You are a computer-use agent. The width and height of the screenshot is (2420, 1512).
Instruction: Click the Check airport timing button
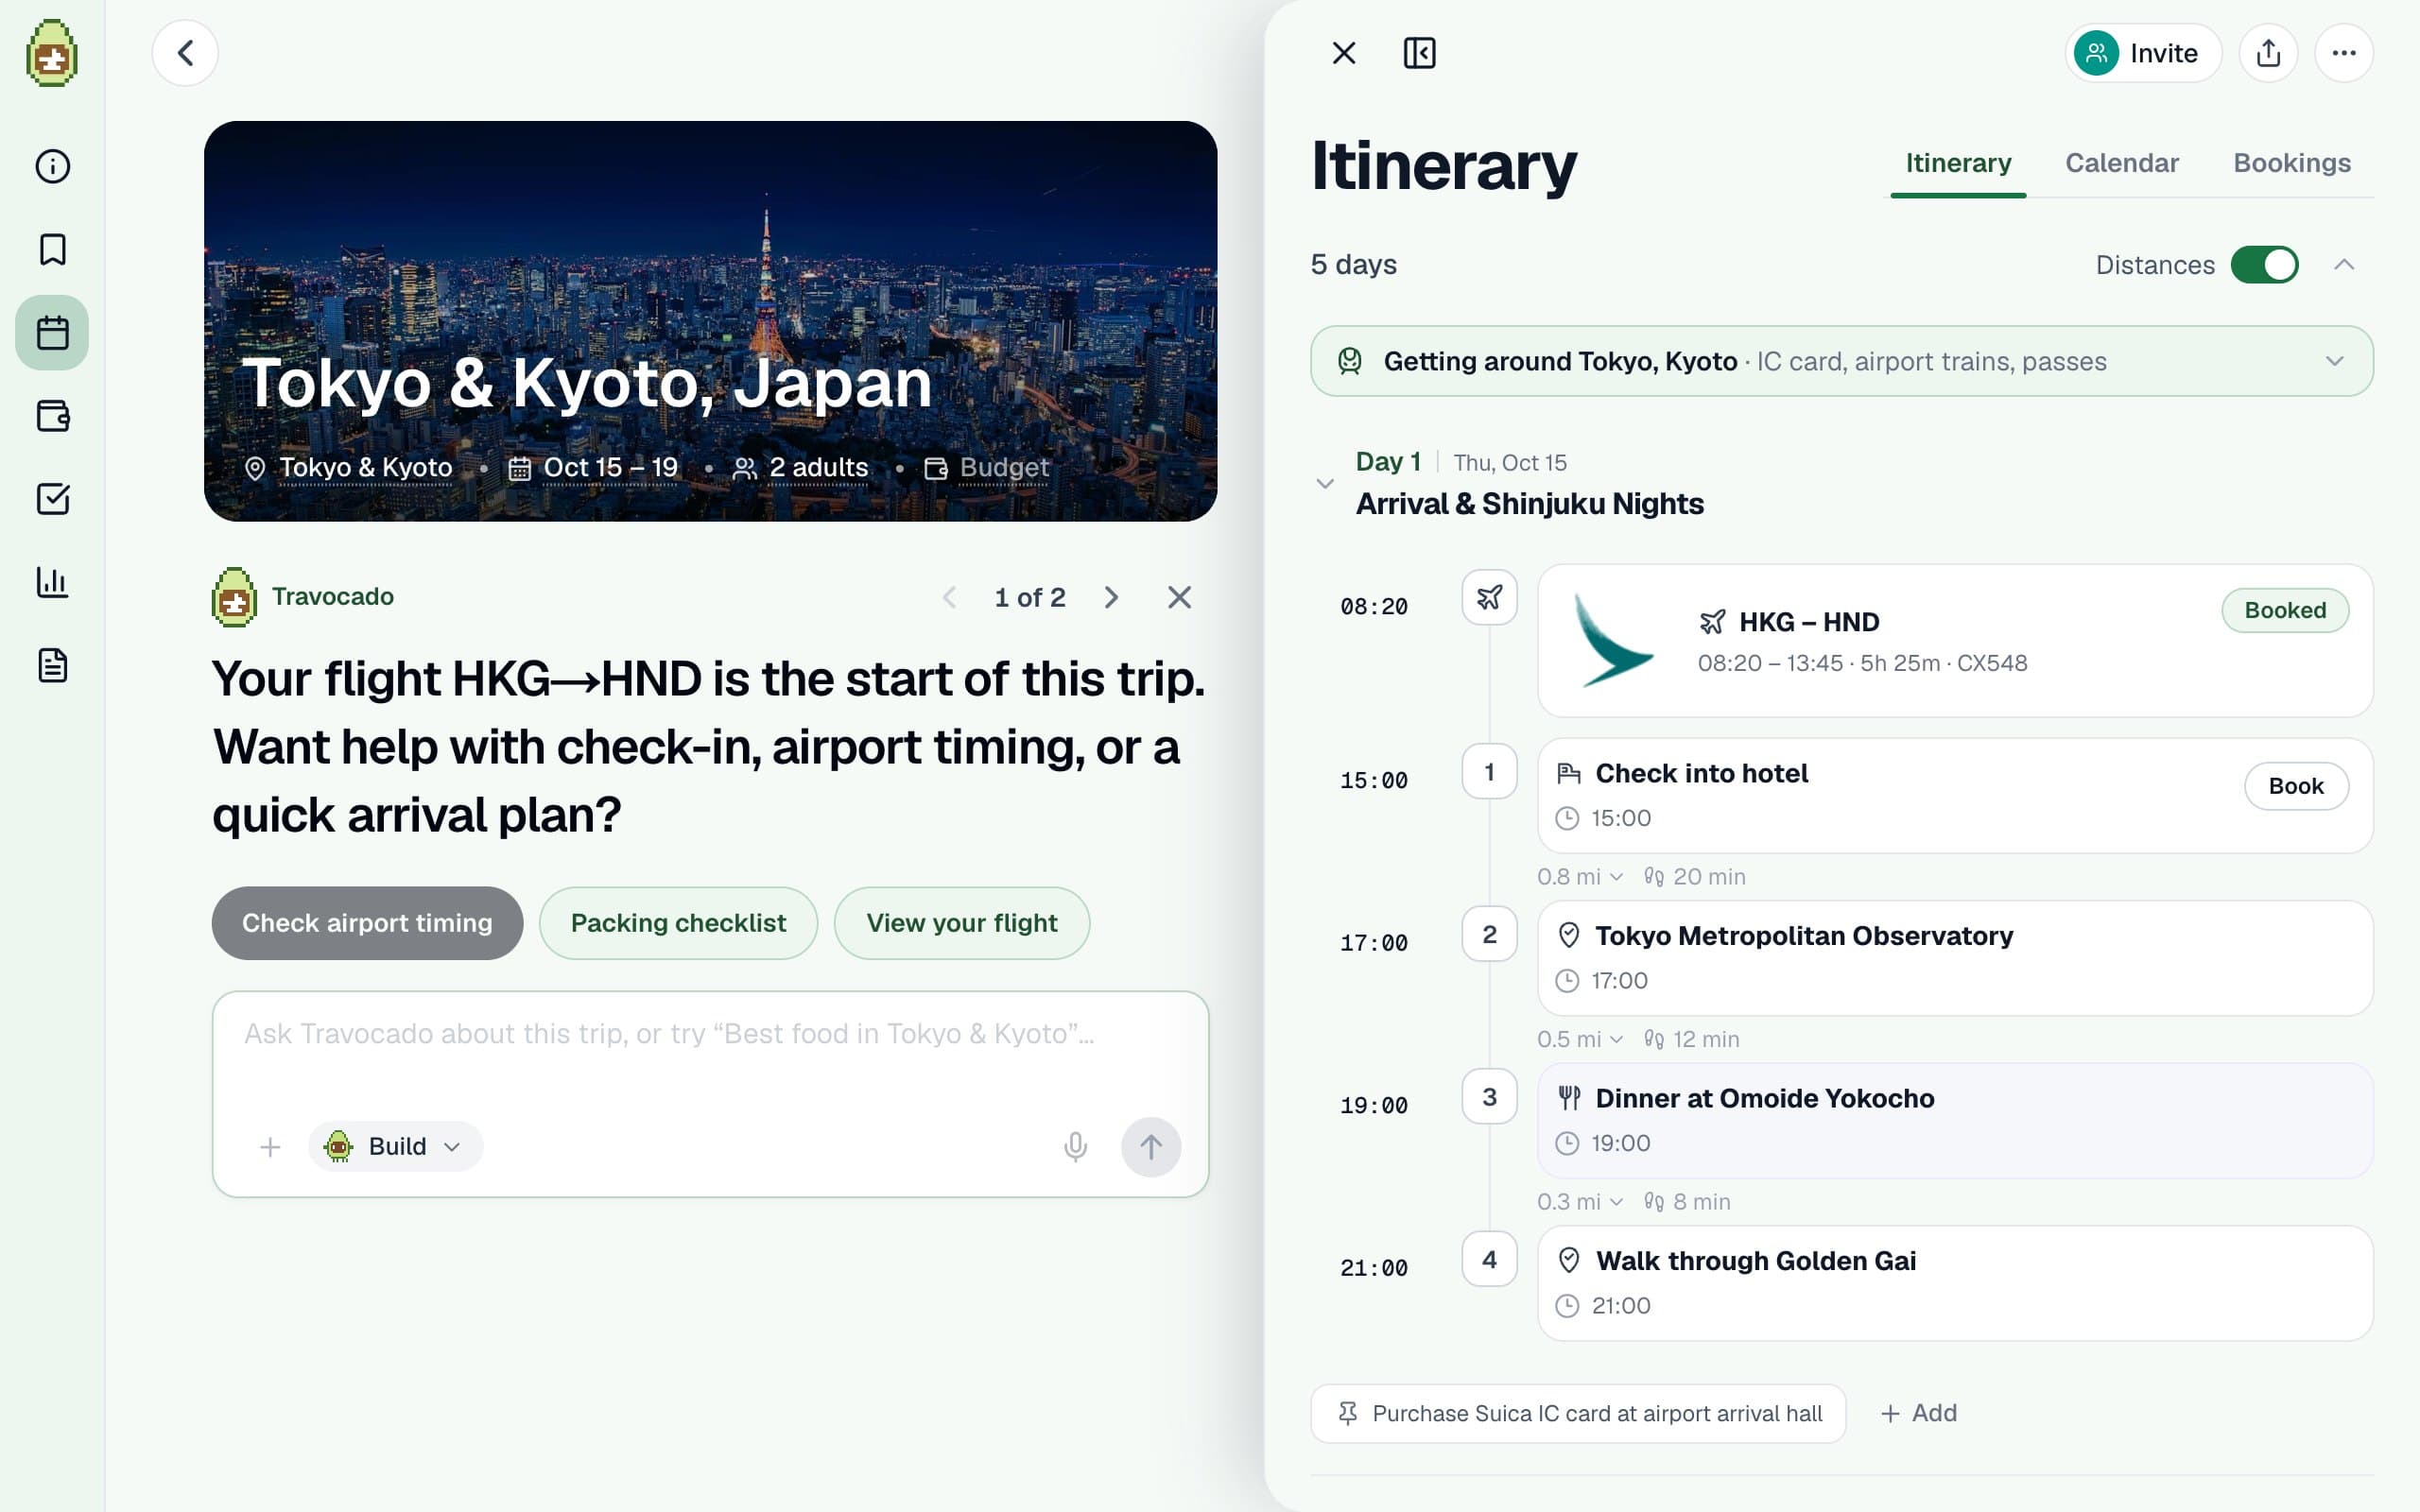tap(367, 923)
